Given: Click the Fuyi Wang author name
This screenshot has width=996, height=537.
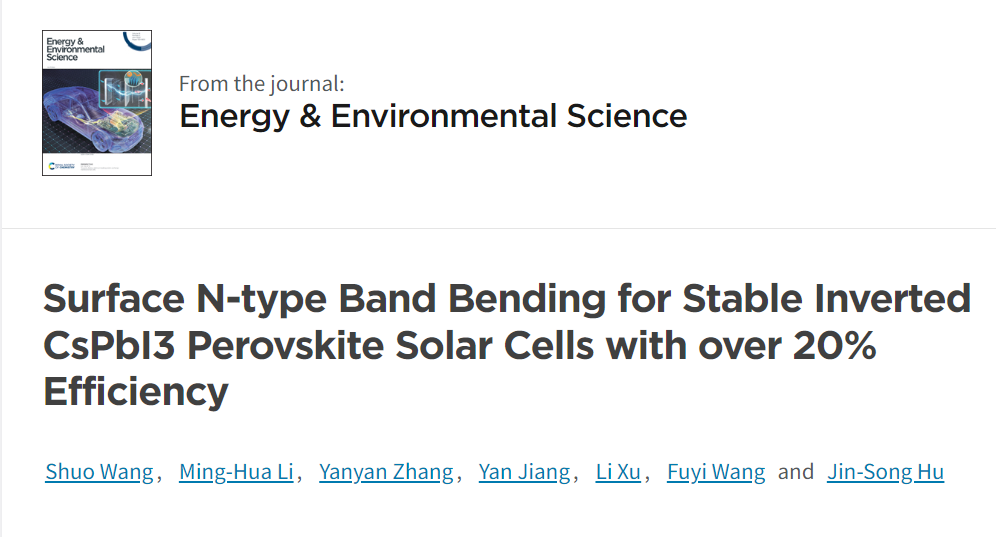Looking at the screenshot, I should [x=716, y=472].
